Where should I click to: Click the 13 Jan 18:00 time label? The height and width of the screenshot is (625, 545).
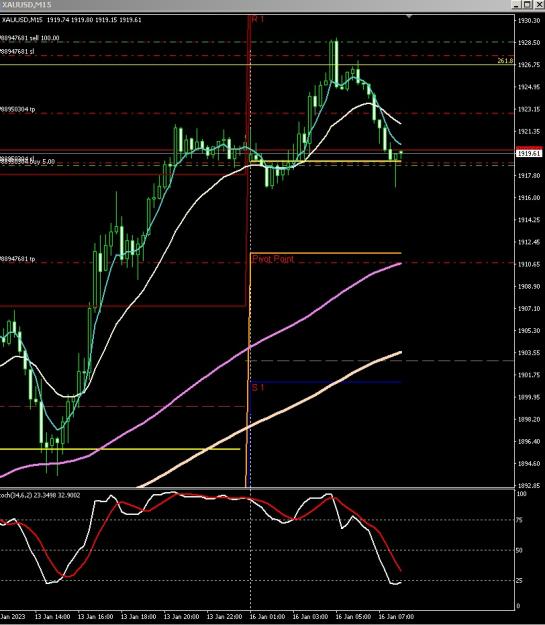point(138,617)
